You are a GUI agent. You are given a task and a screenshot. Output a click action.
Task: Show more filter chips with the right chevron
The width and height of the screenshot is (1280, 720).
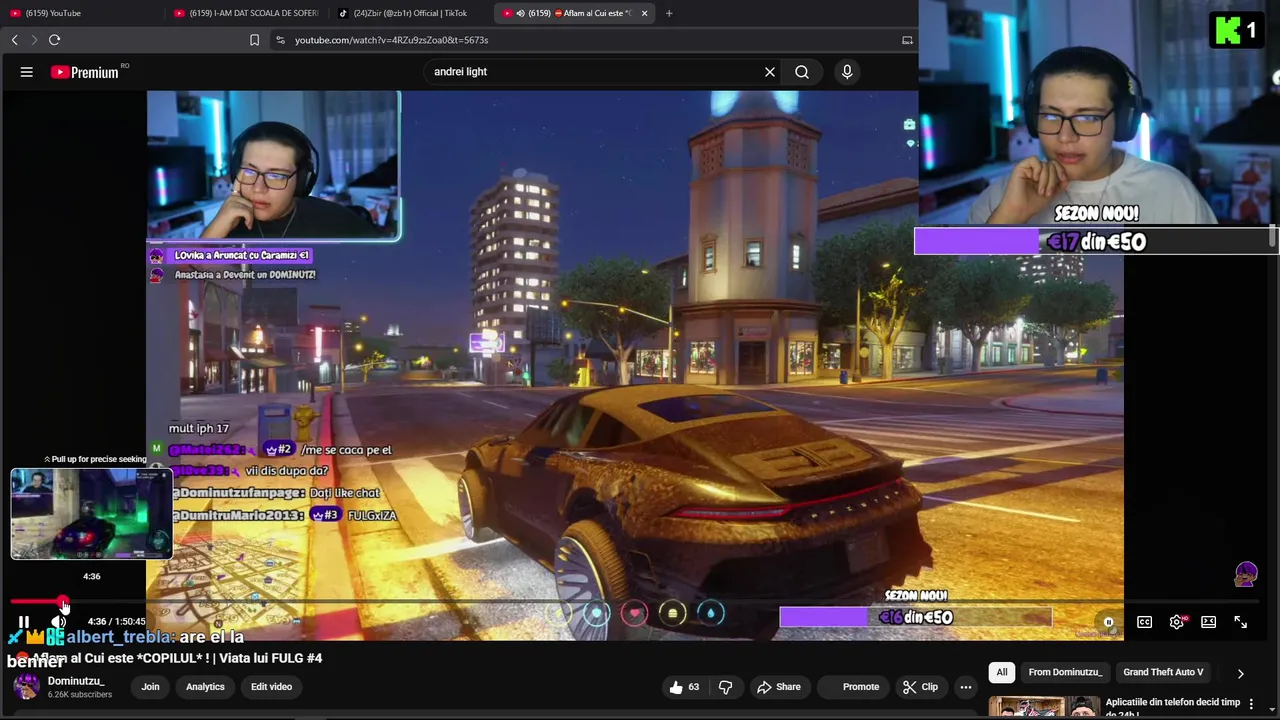pos(1241,673)
